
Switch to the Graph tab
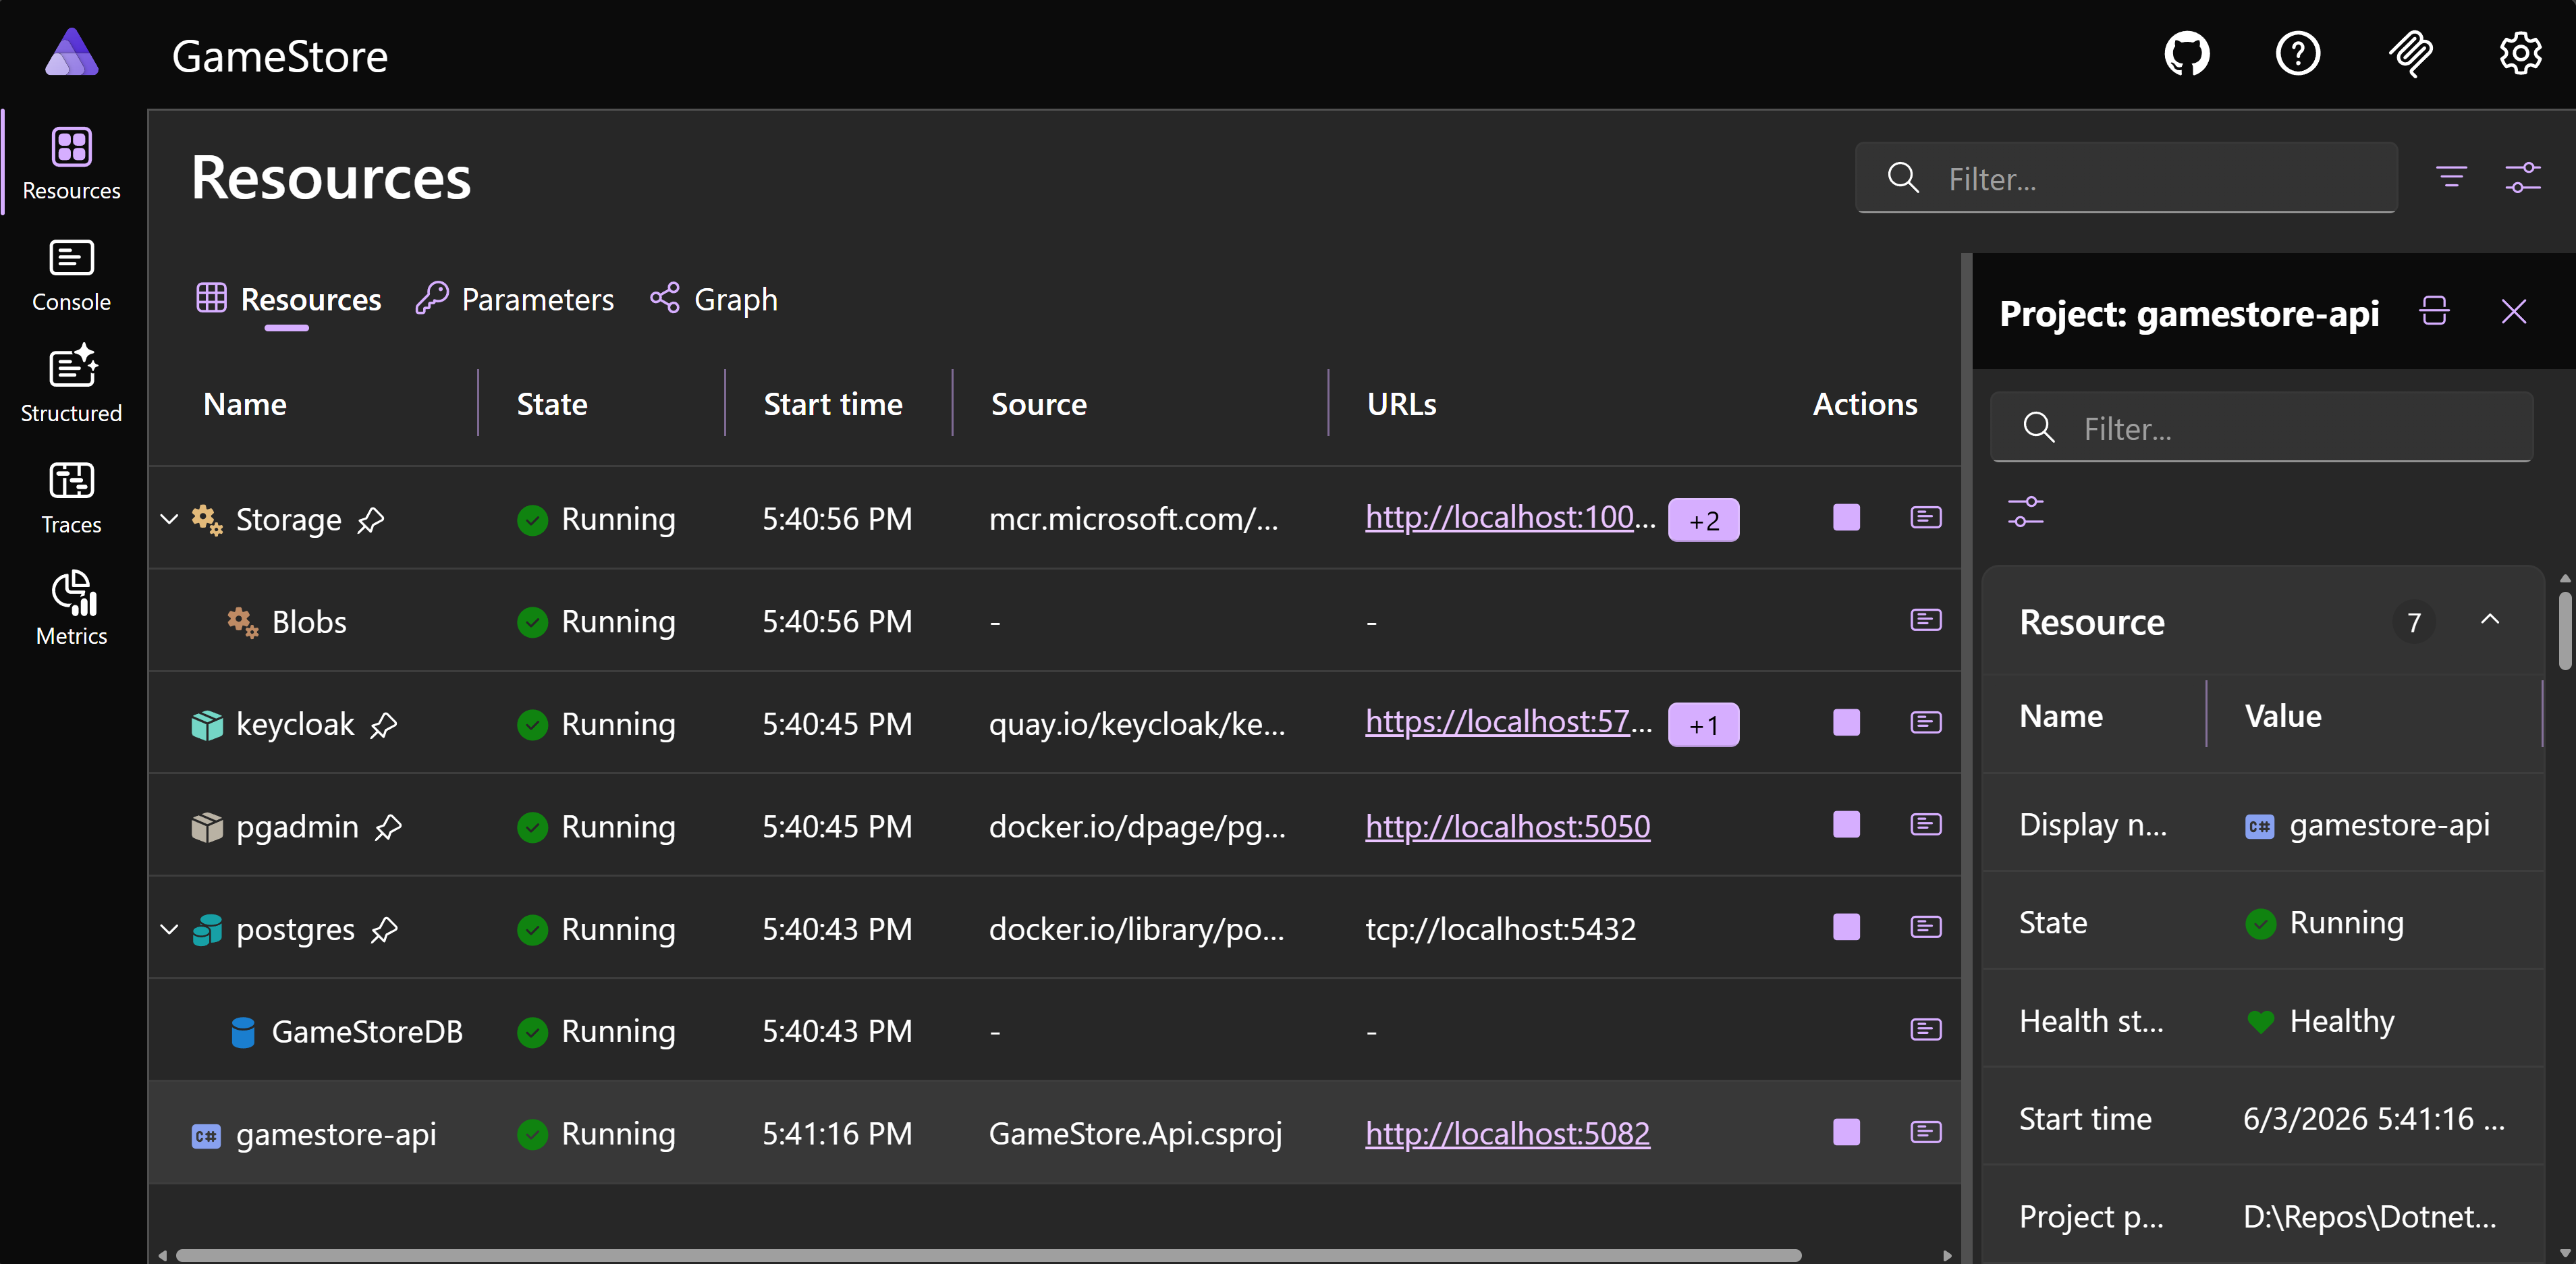pyautogui.click(x=713, y=299)
